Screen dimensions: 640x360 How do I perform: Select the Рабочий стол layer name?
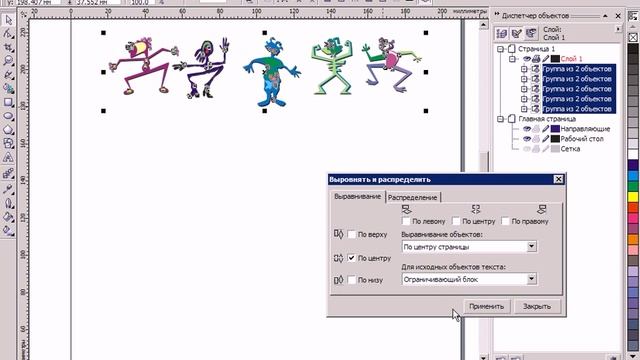582,139
